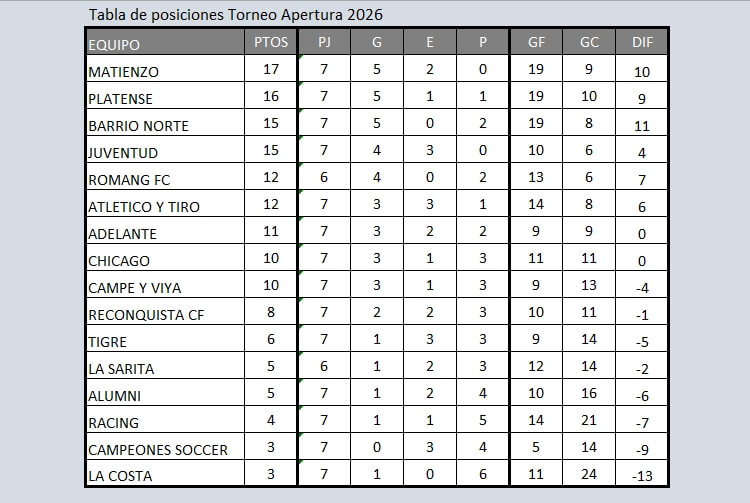Screen dimensions: 750x503
Task: Click the MATIENZO team name cell
Action: point(123,72)
